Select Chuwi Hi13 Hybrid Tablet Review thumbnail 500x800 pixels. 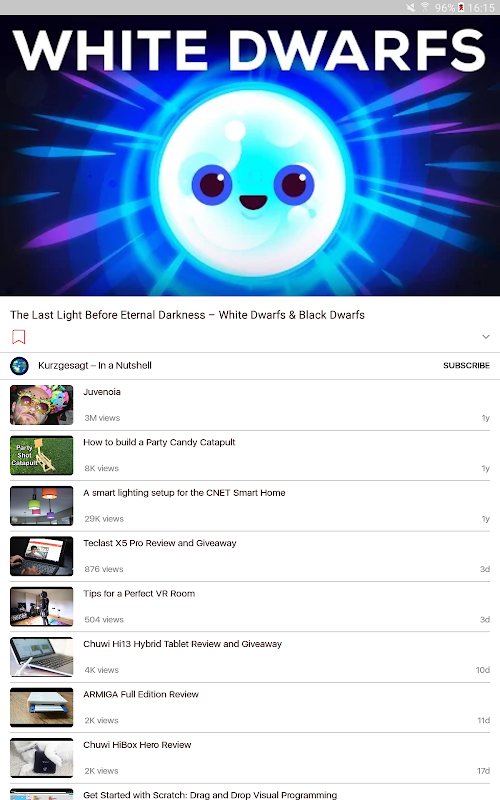[x=41, y=657]
